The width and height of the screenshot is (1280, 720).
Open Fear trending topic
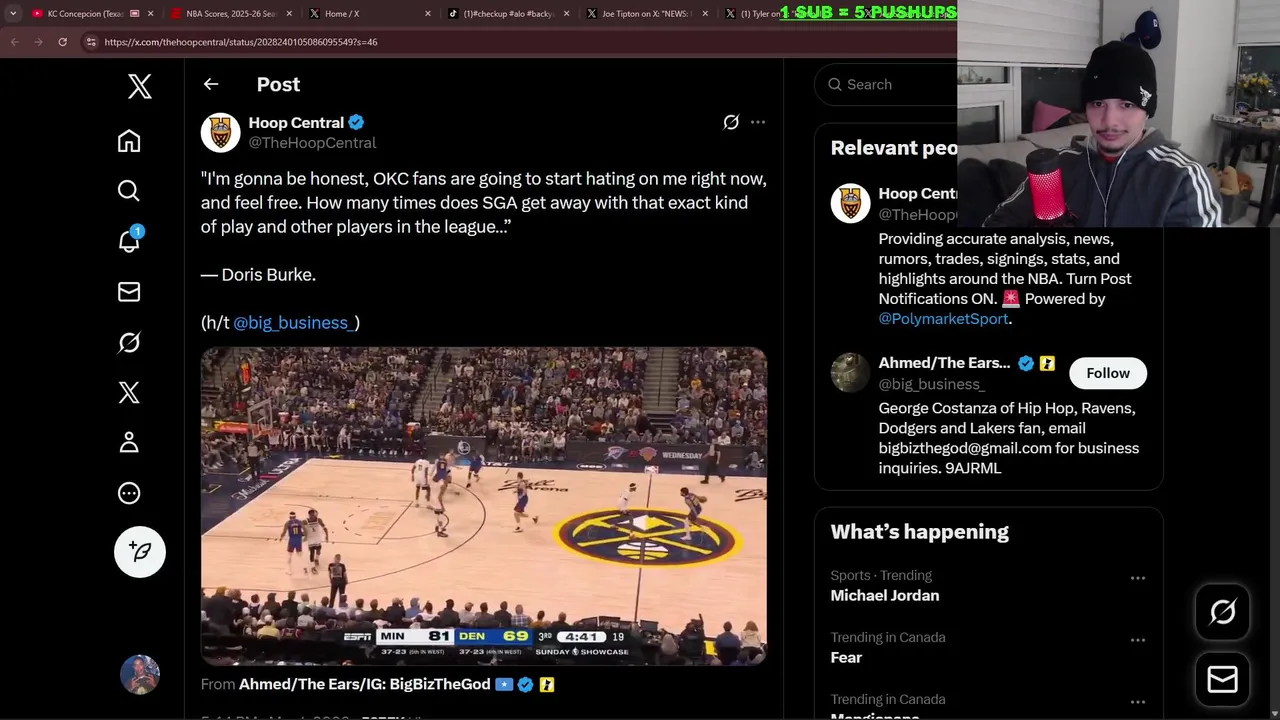(846, 658)
